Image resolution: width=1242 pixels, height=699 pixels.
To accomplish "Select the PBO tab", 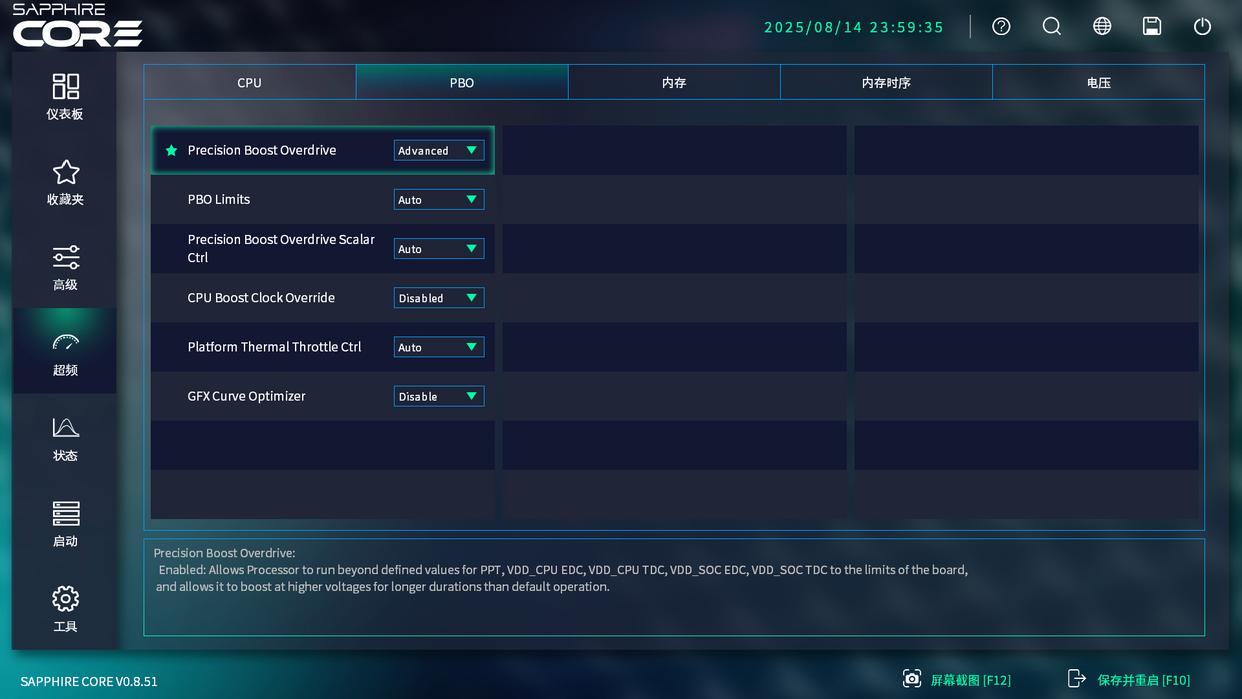I will click(462, 82).
